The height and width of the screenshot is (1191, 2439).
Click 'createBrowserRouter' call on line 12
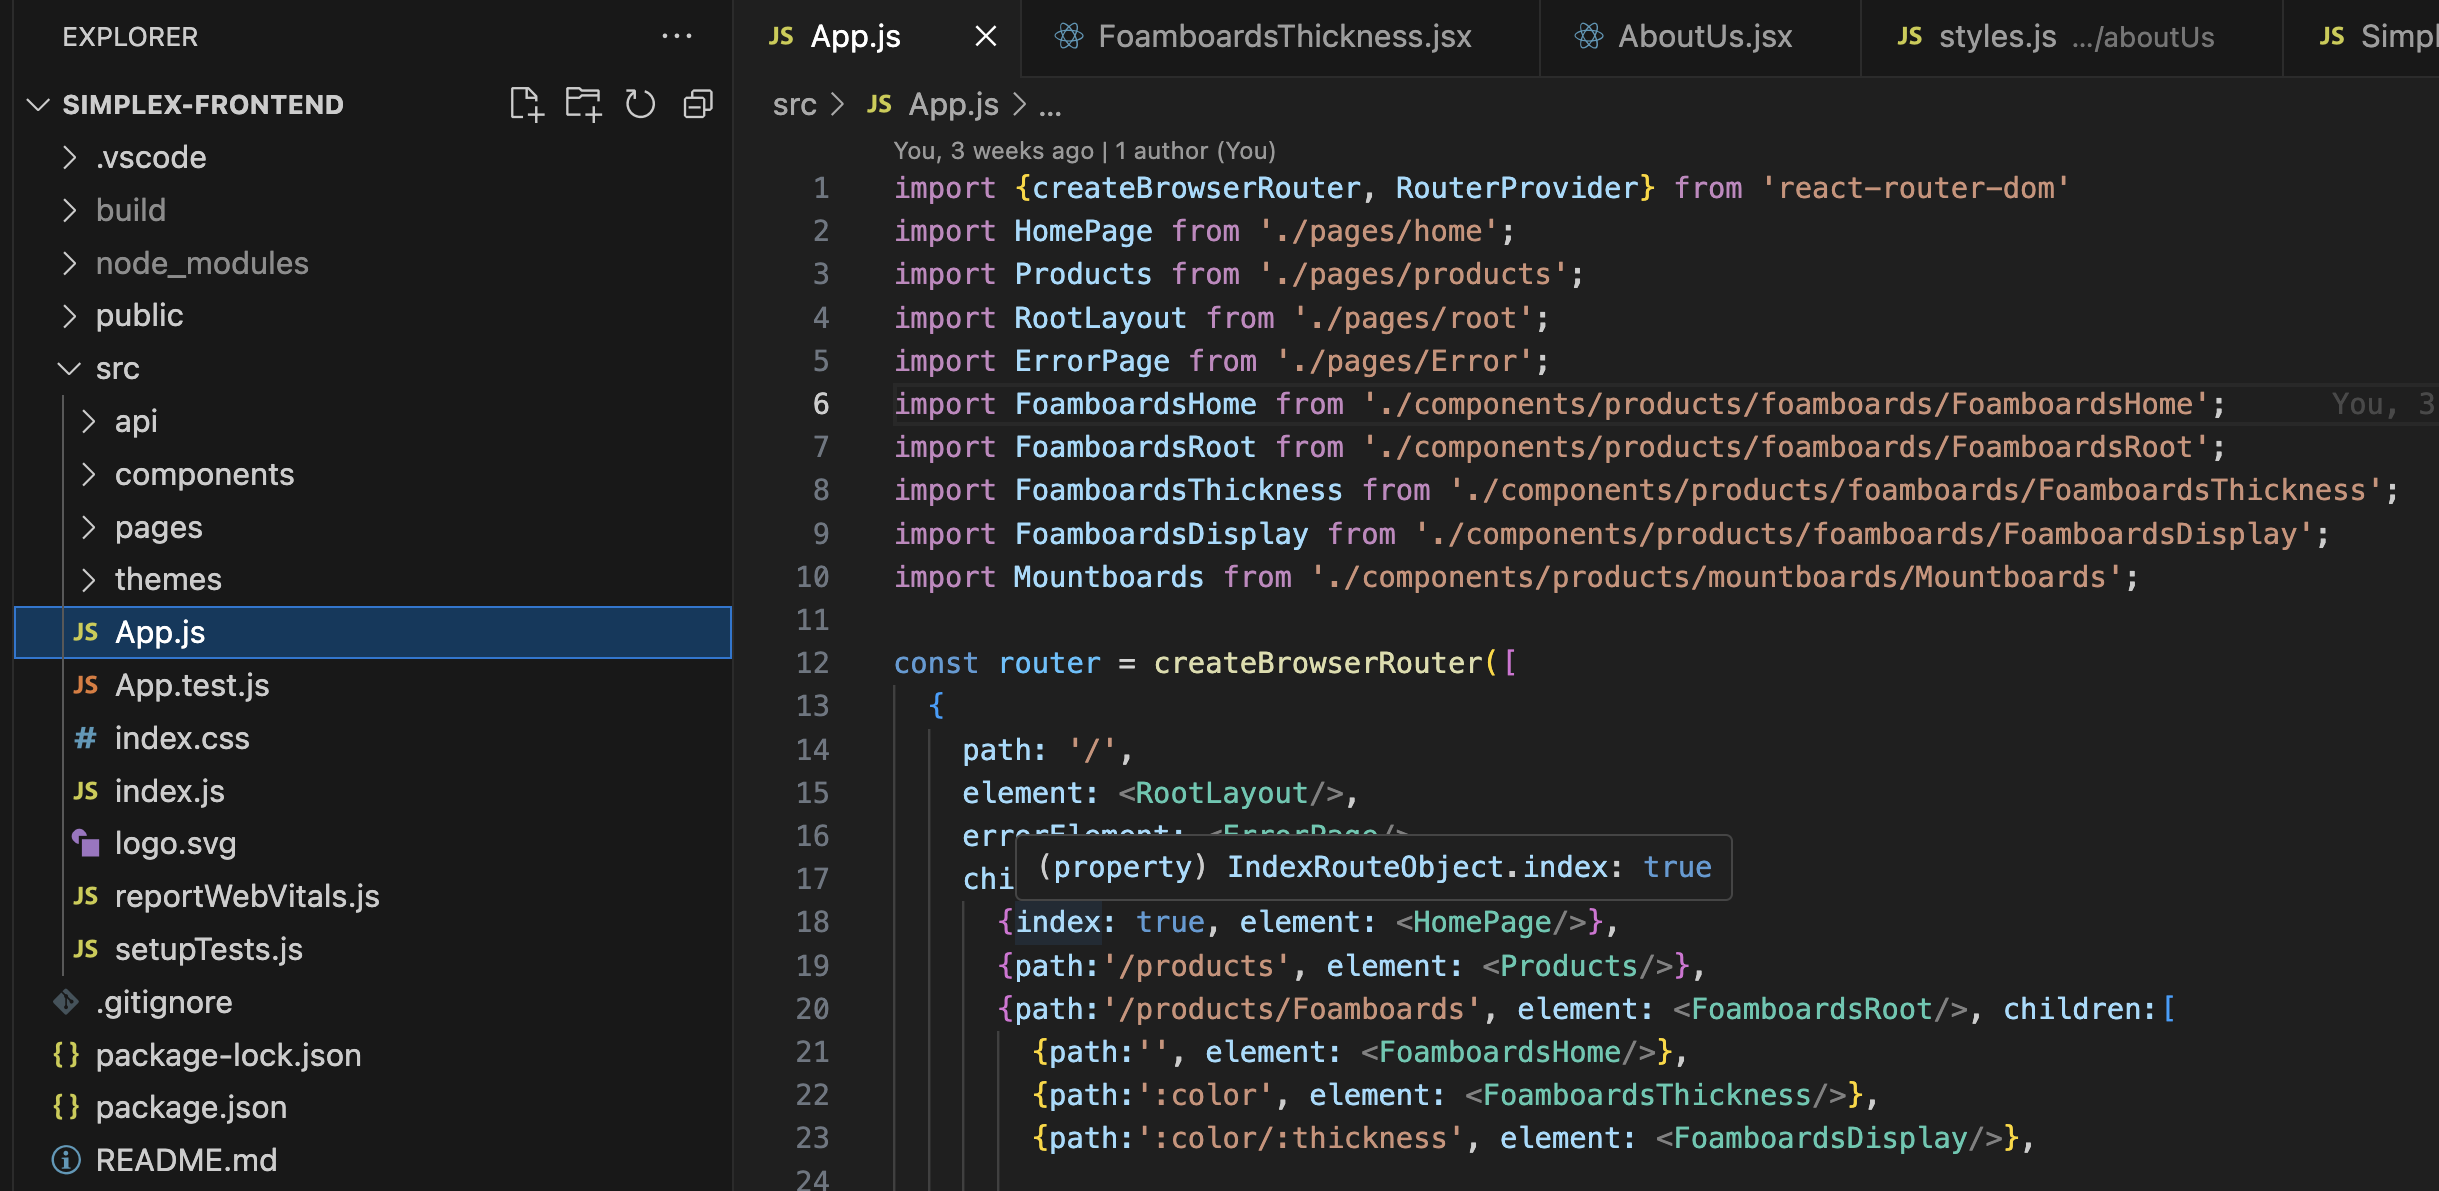1318,663
